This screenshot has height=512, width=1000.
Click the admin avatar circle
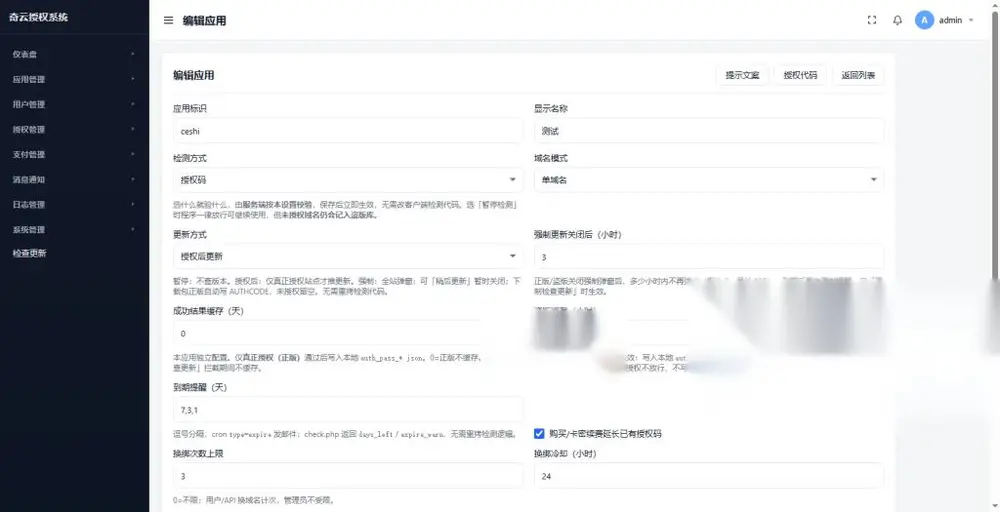pyautogui.click(x=924, y=20)
